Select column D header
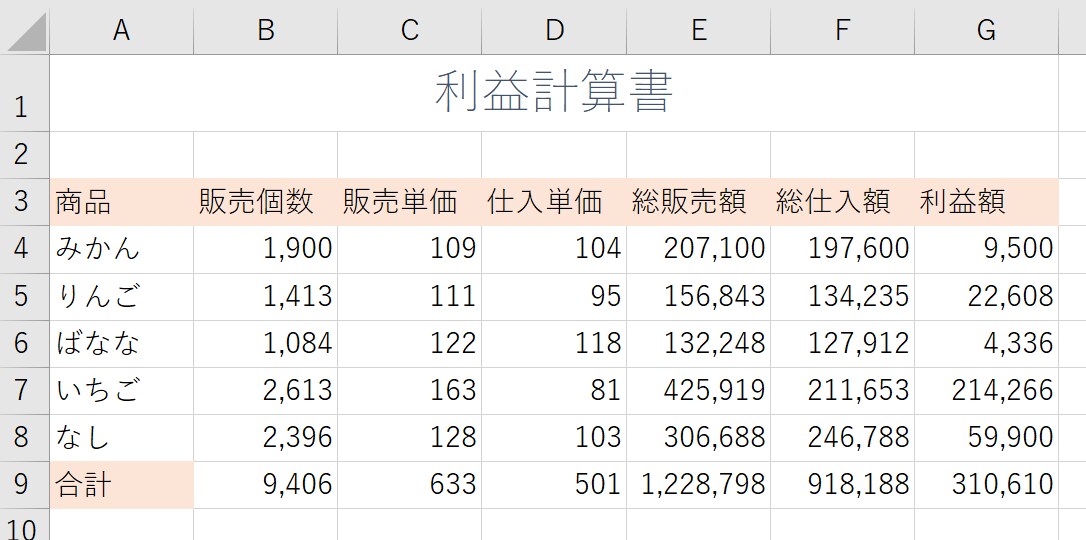Screen dimensions: 1086x540 (554, 31)
